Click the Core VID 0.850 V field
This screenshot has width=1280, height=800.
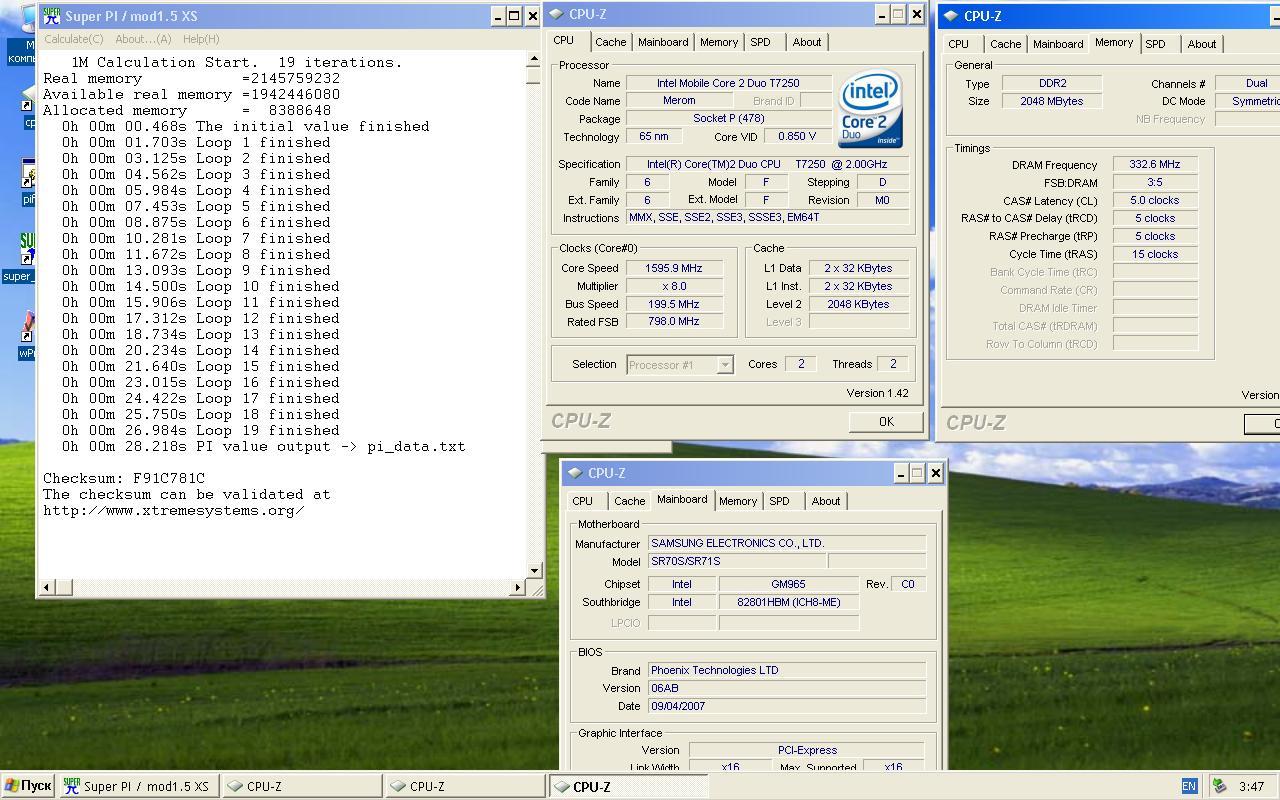pyautogui.click(x=797, y=137)
